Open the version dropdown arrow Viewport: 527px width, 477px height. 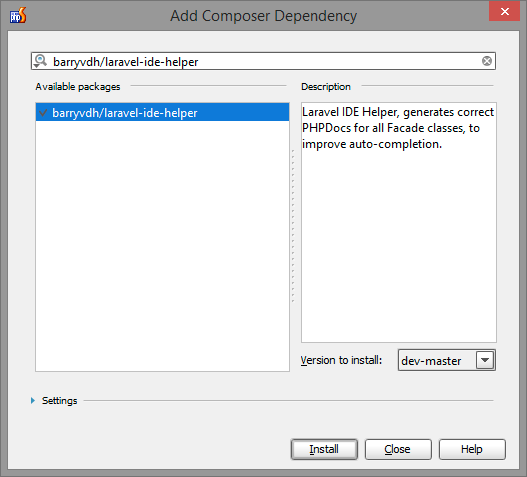tap(485, 360)
